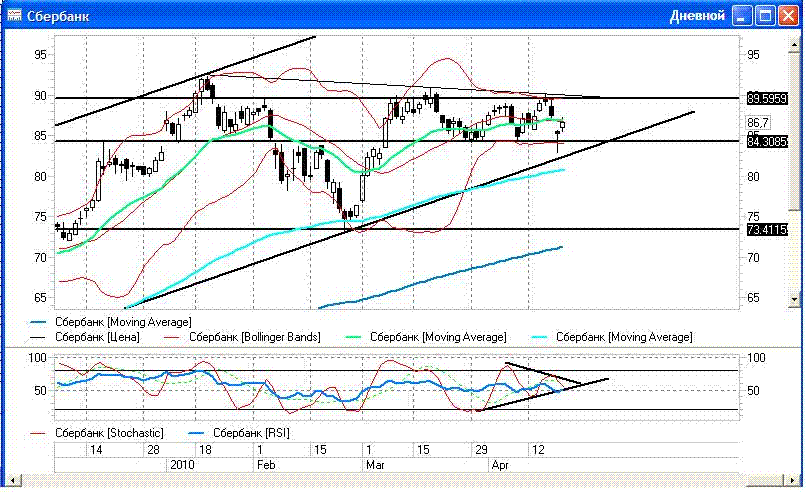
Task: Click the horizontal scrollbar left arrow
Action: point(13,481)
